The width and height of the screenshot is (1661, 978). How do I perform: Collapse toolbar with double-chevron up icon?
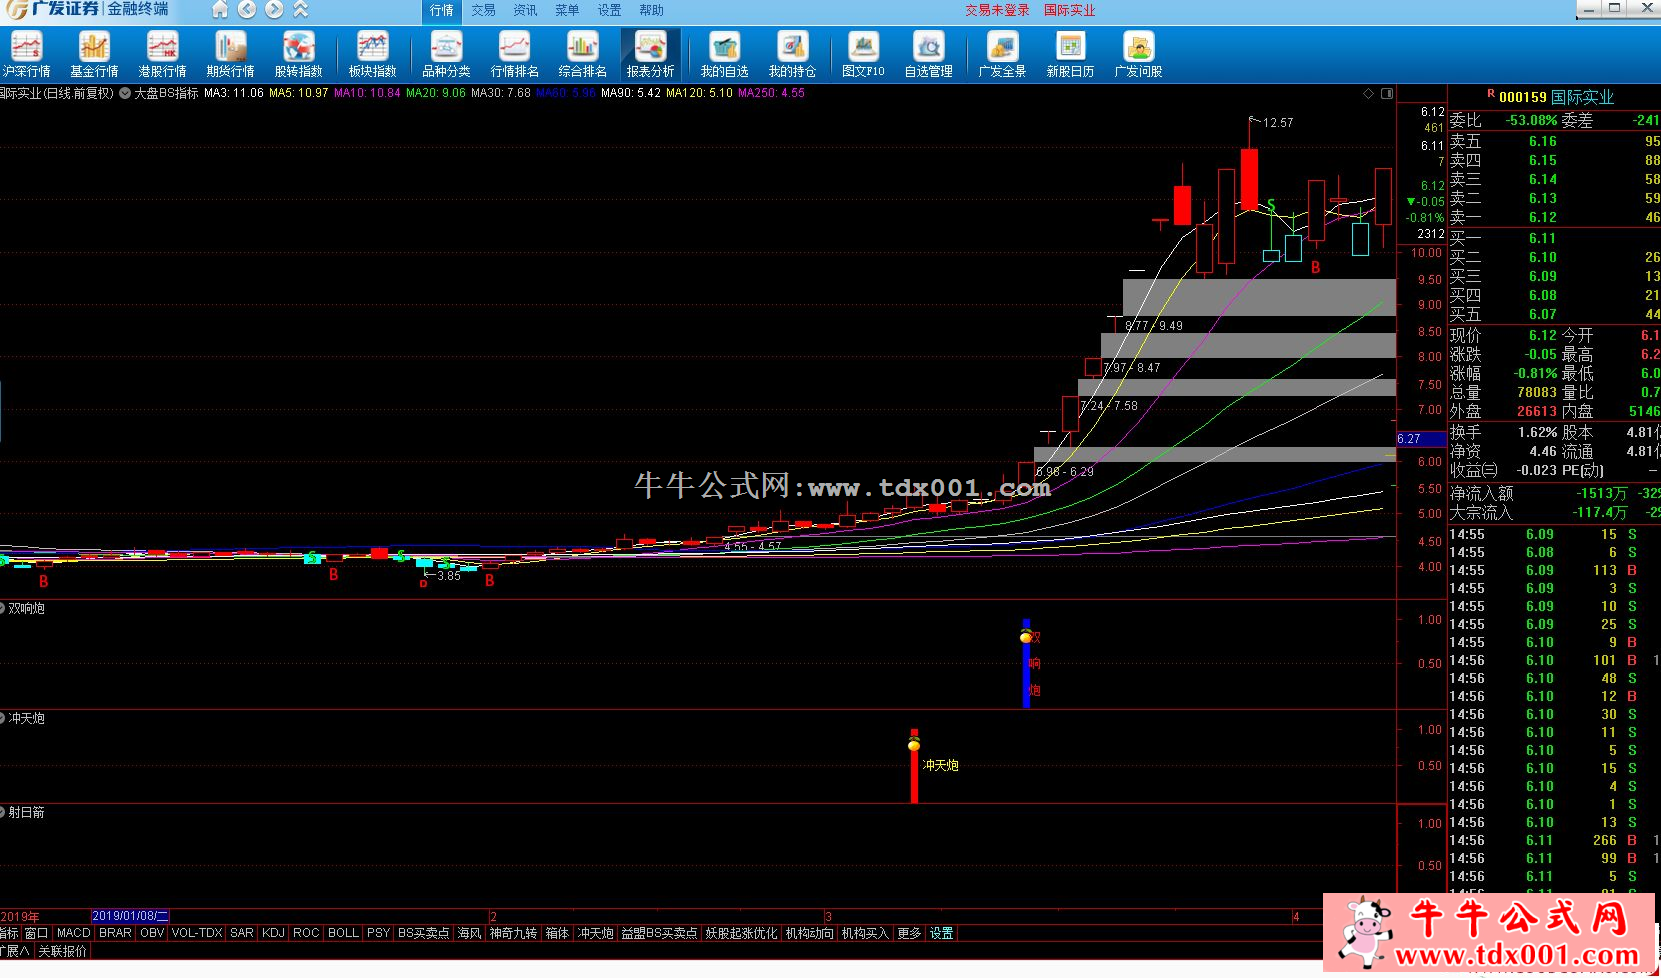(300, 10)
